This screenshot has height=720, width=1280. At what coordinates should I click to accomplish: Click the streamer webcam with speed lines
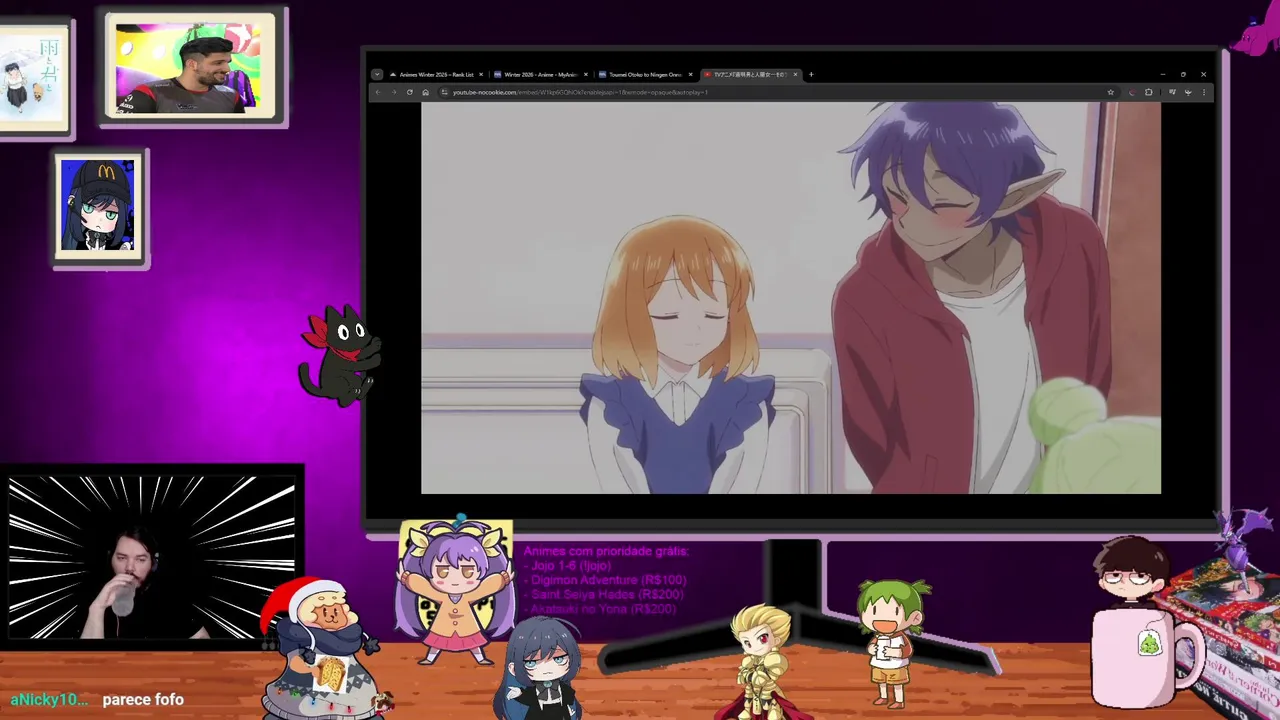click(x=152, y=558)
